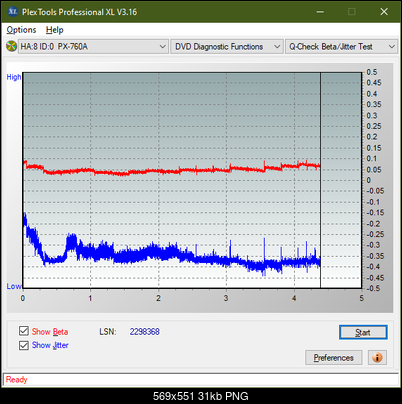Expand the Q-Check Beta/Jitter Test dropdown

pos(342,47)
